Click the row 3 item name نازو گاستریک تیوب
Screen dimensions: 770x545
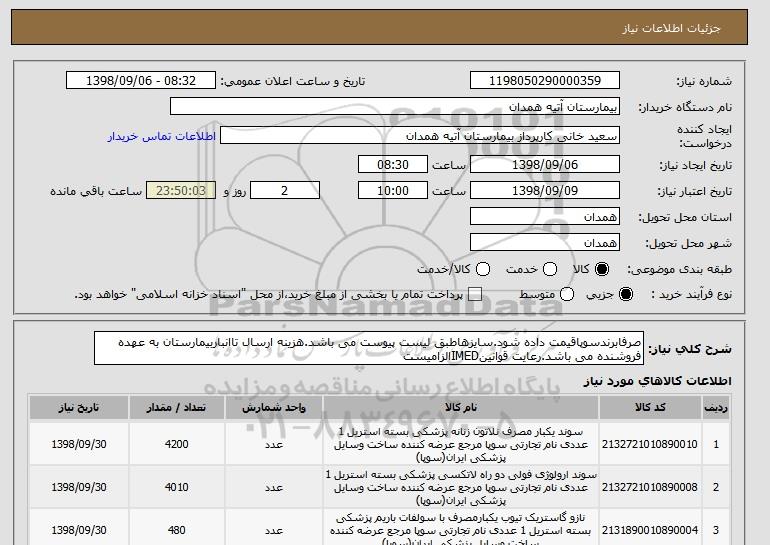coord(461,530)
